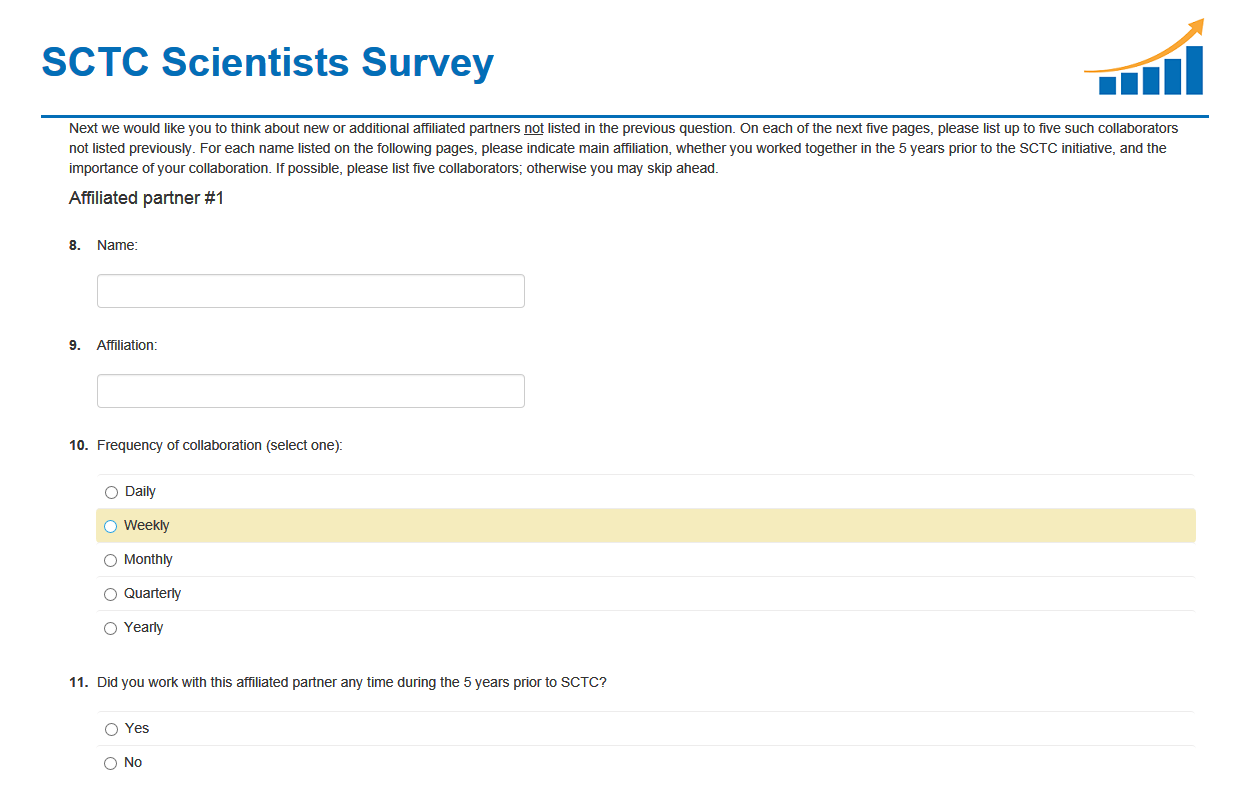Click the Frequency of collaboration question text
The height and width of the screenshot is (795, 1259).
(219, 445)
